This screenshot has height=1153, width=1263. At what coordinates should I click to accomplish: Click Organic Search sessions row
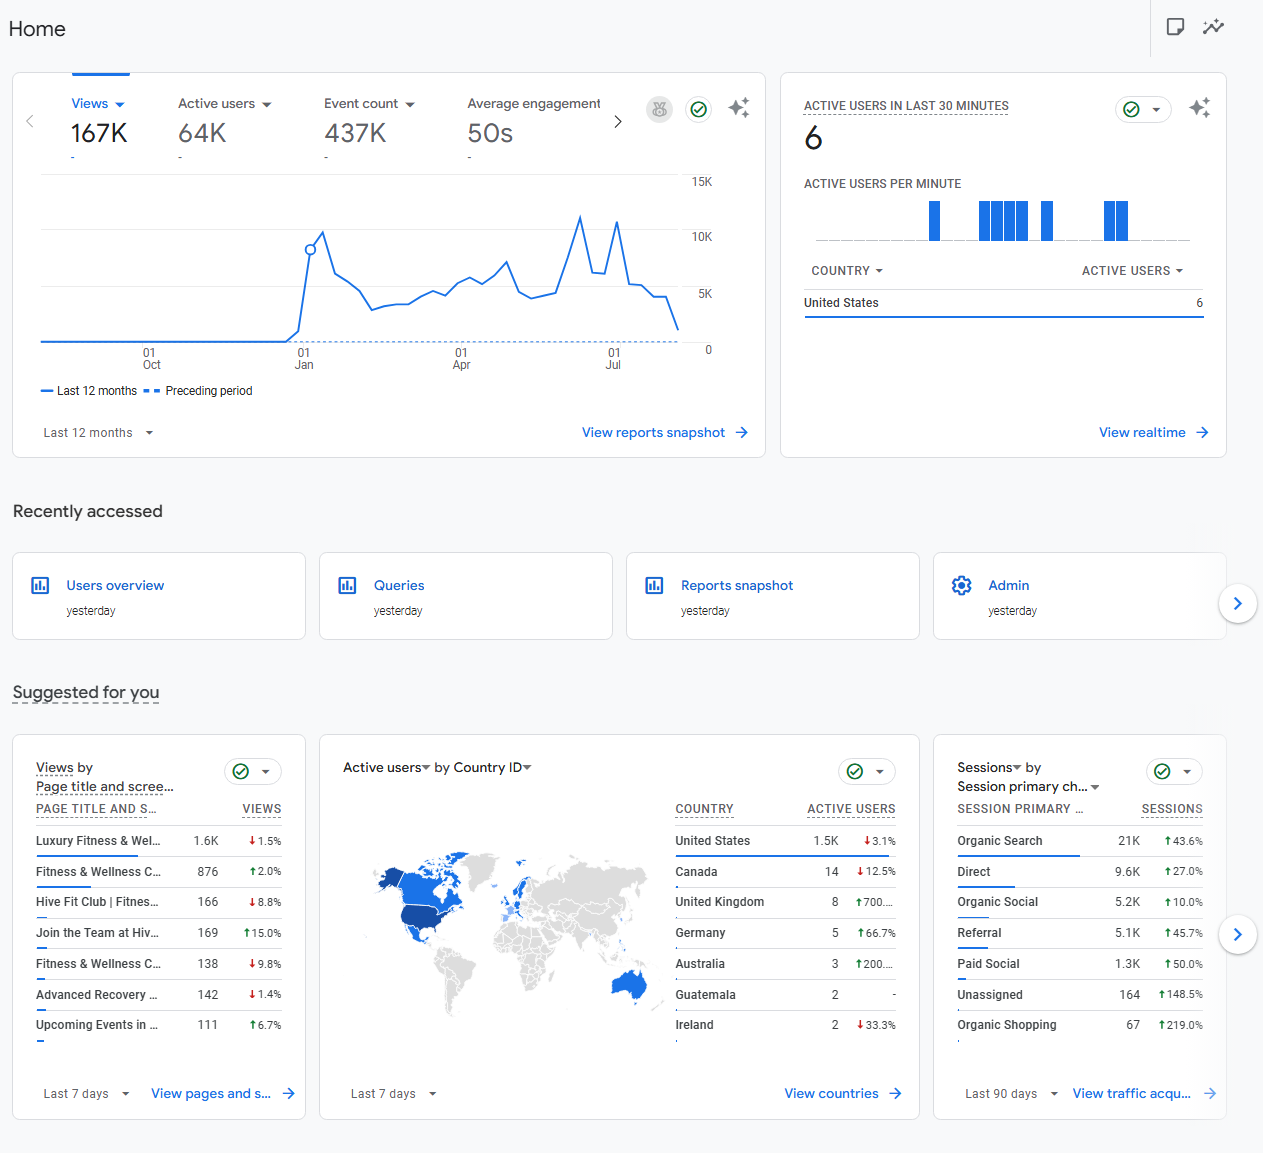[1080, 841]
